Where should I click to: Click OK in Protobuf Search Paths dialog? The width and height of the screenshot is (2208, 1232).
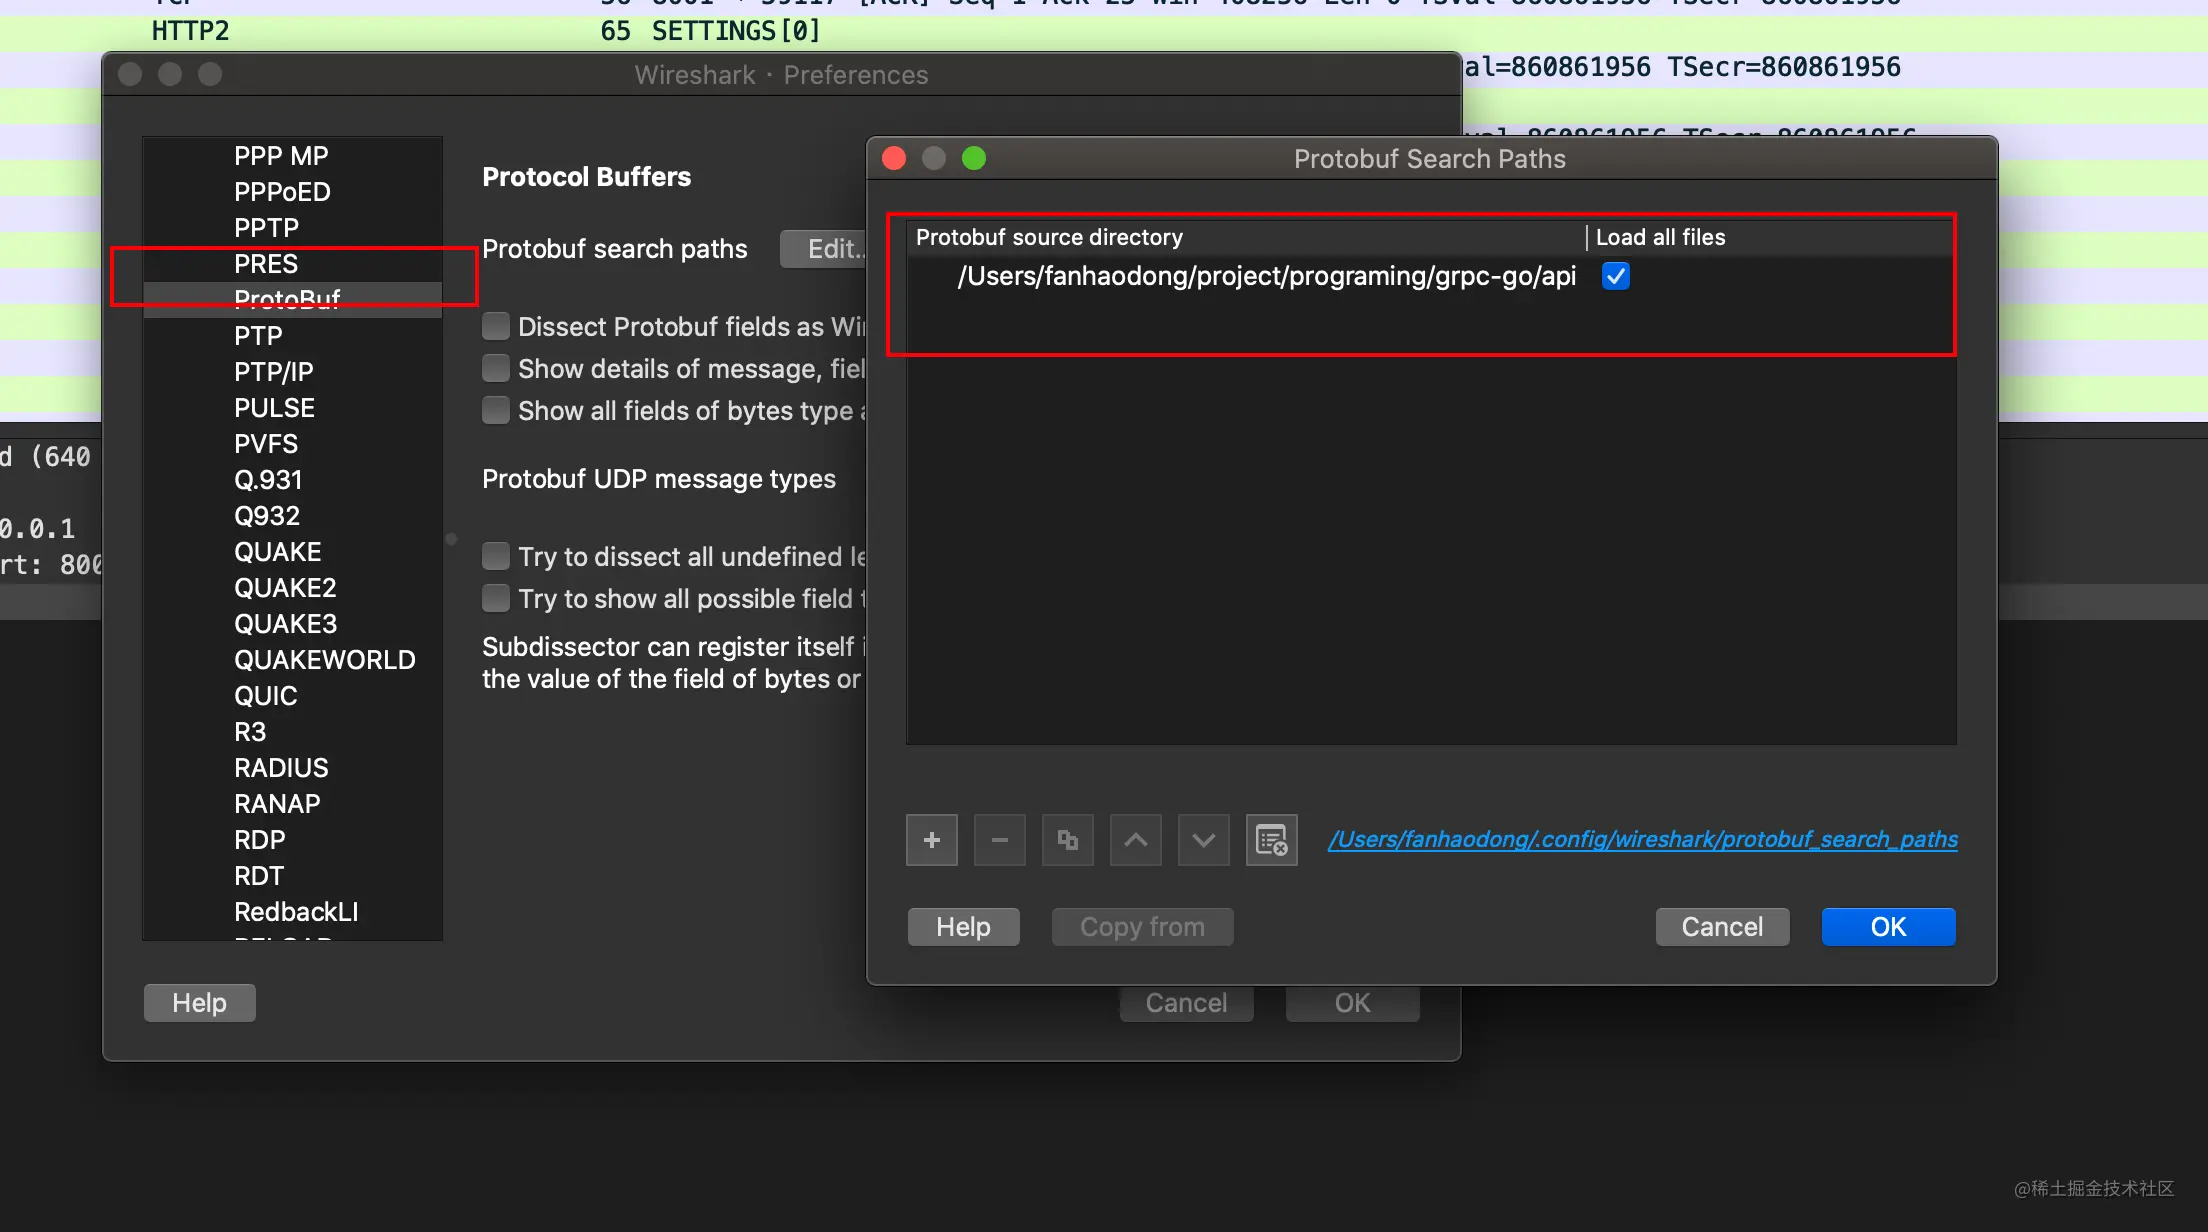click(x=1888, y=927)
